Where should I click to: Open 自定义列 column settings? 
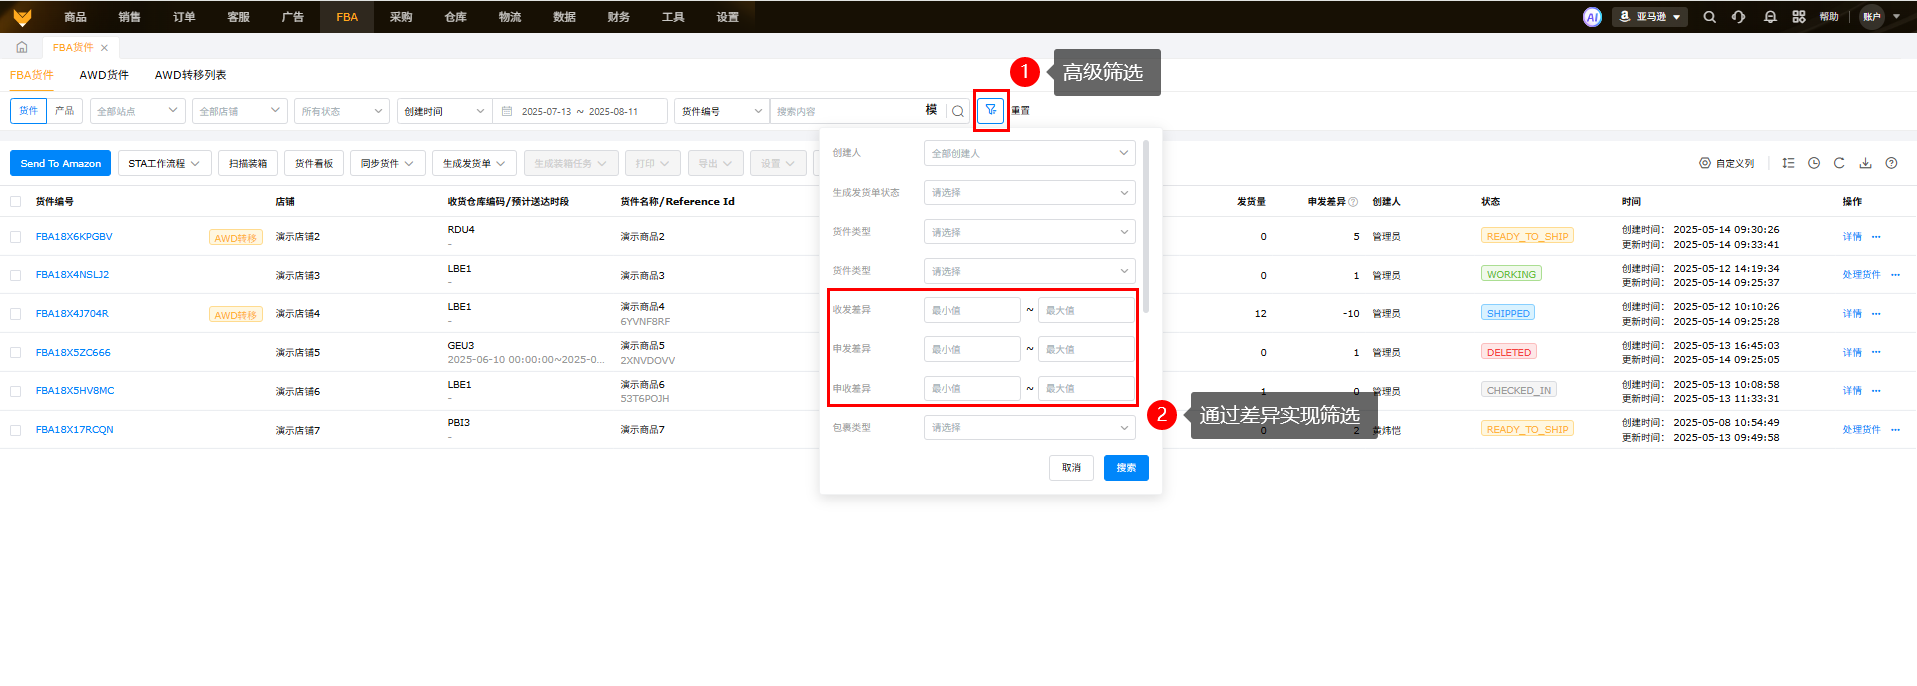pyautogui.click(x=1727, y=163)
